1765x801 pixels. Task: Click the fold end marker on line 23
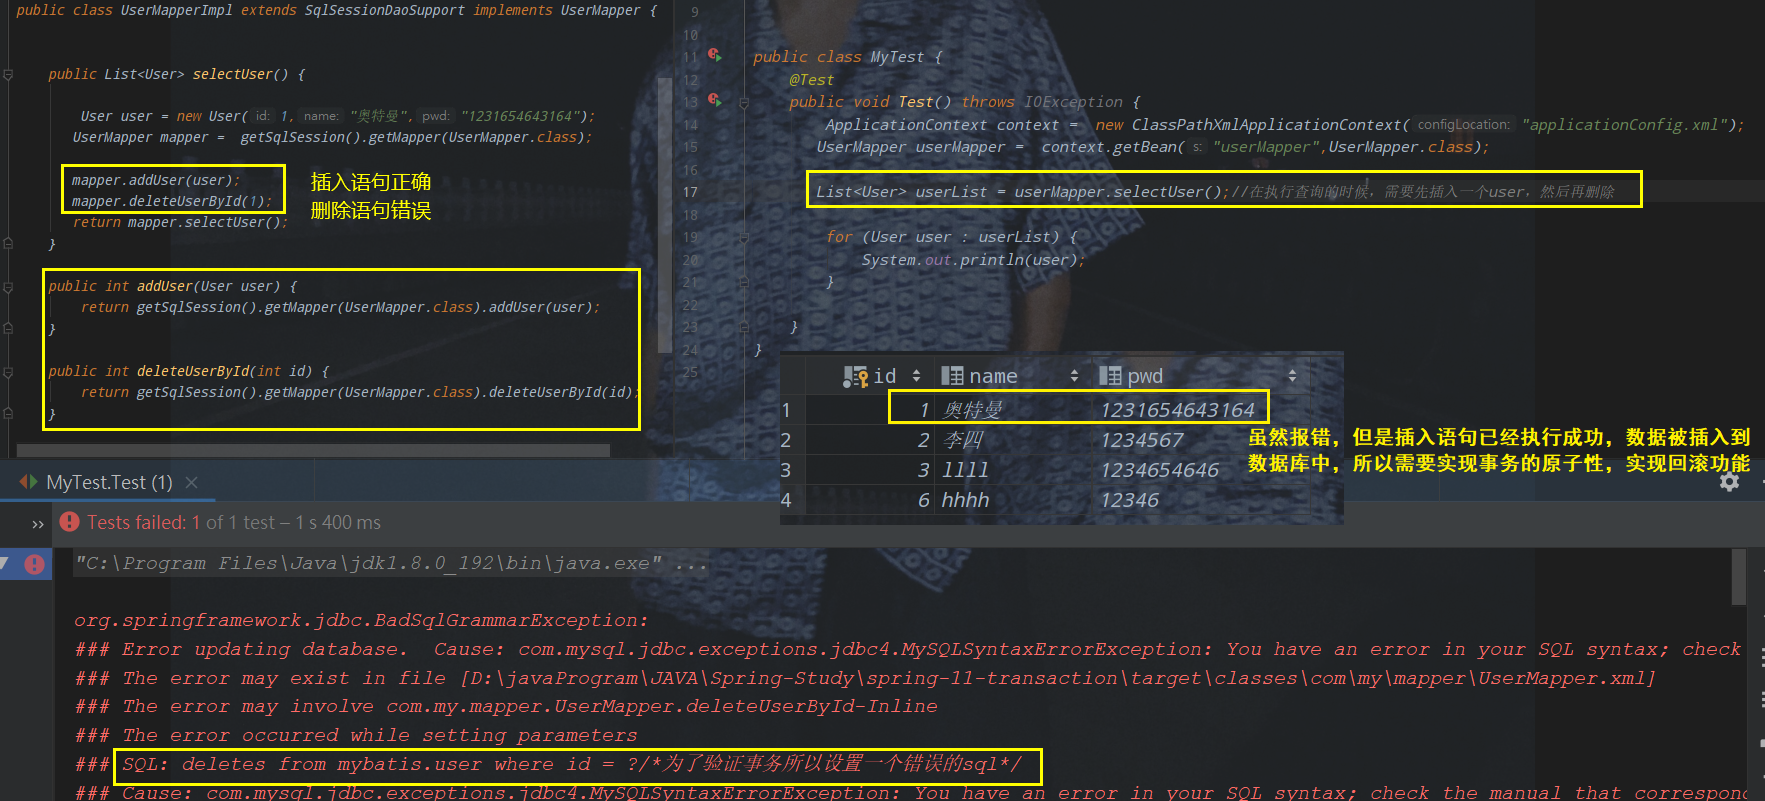tap(744, 328)
